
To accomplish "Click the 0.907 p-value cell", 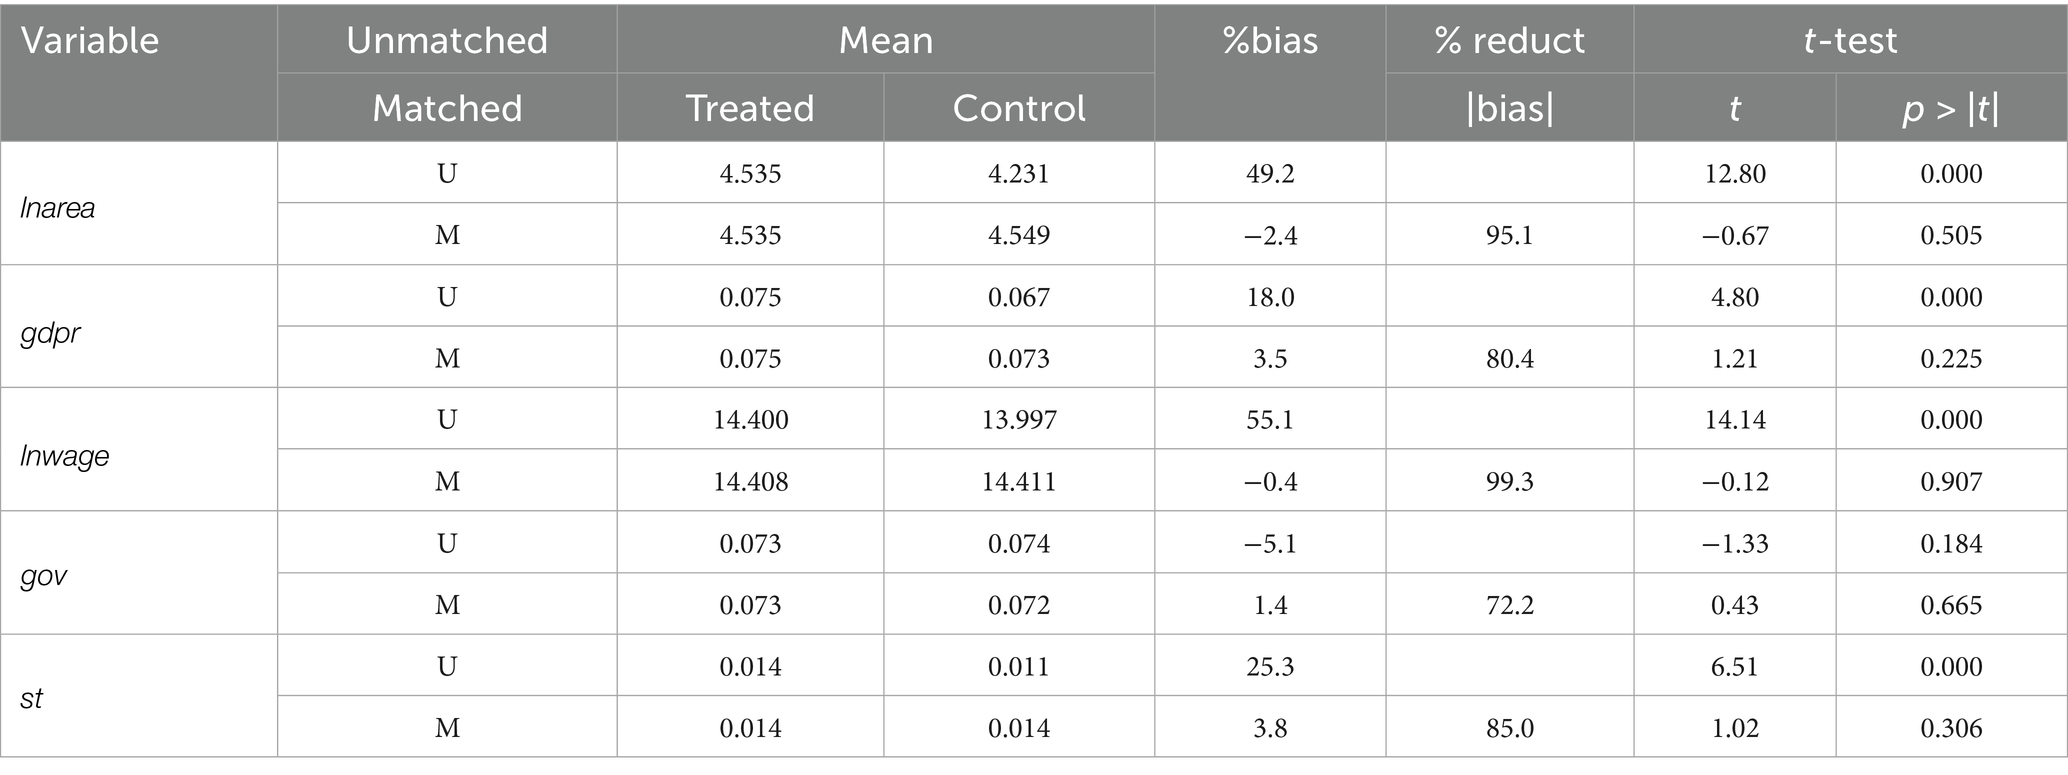I will click(1951, 482).
